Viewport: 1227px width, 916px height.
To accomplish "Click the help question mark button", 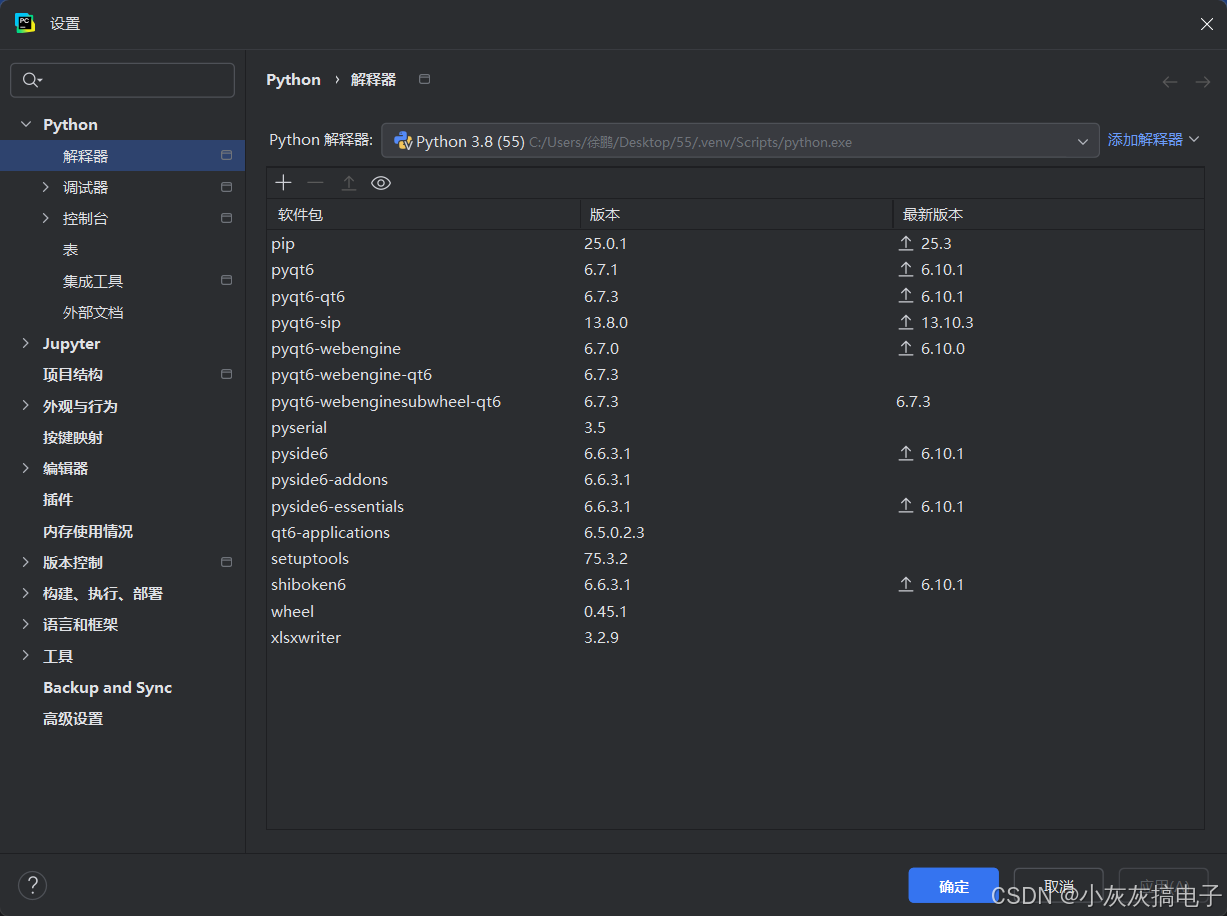I will point(33,885).
